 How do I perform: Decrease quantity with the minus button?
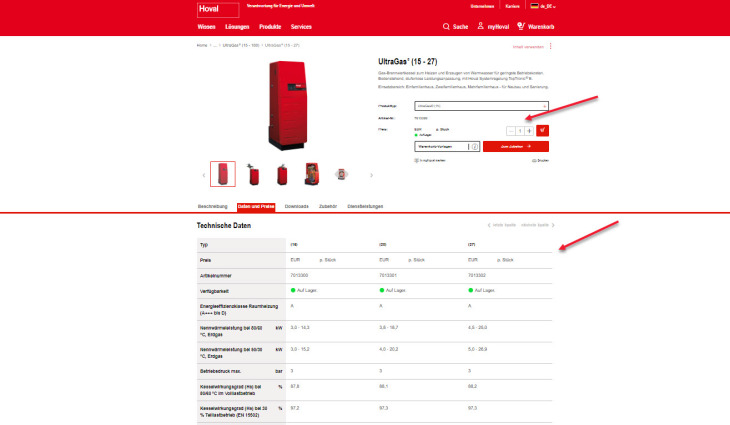click(511, 131)
